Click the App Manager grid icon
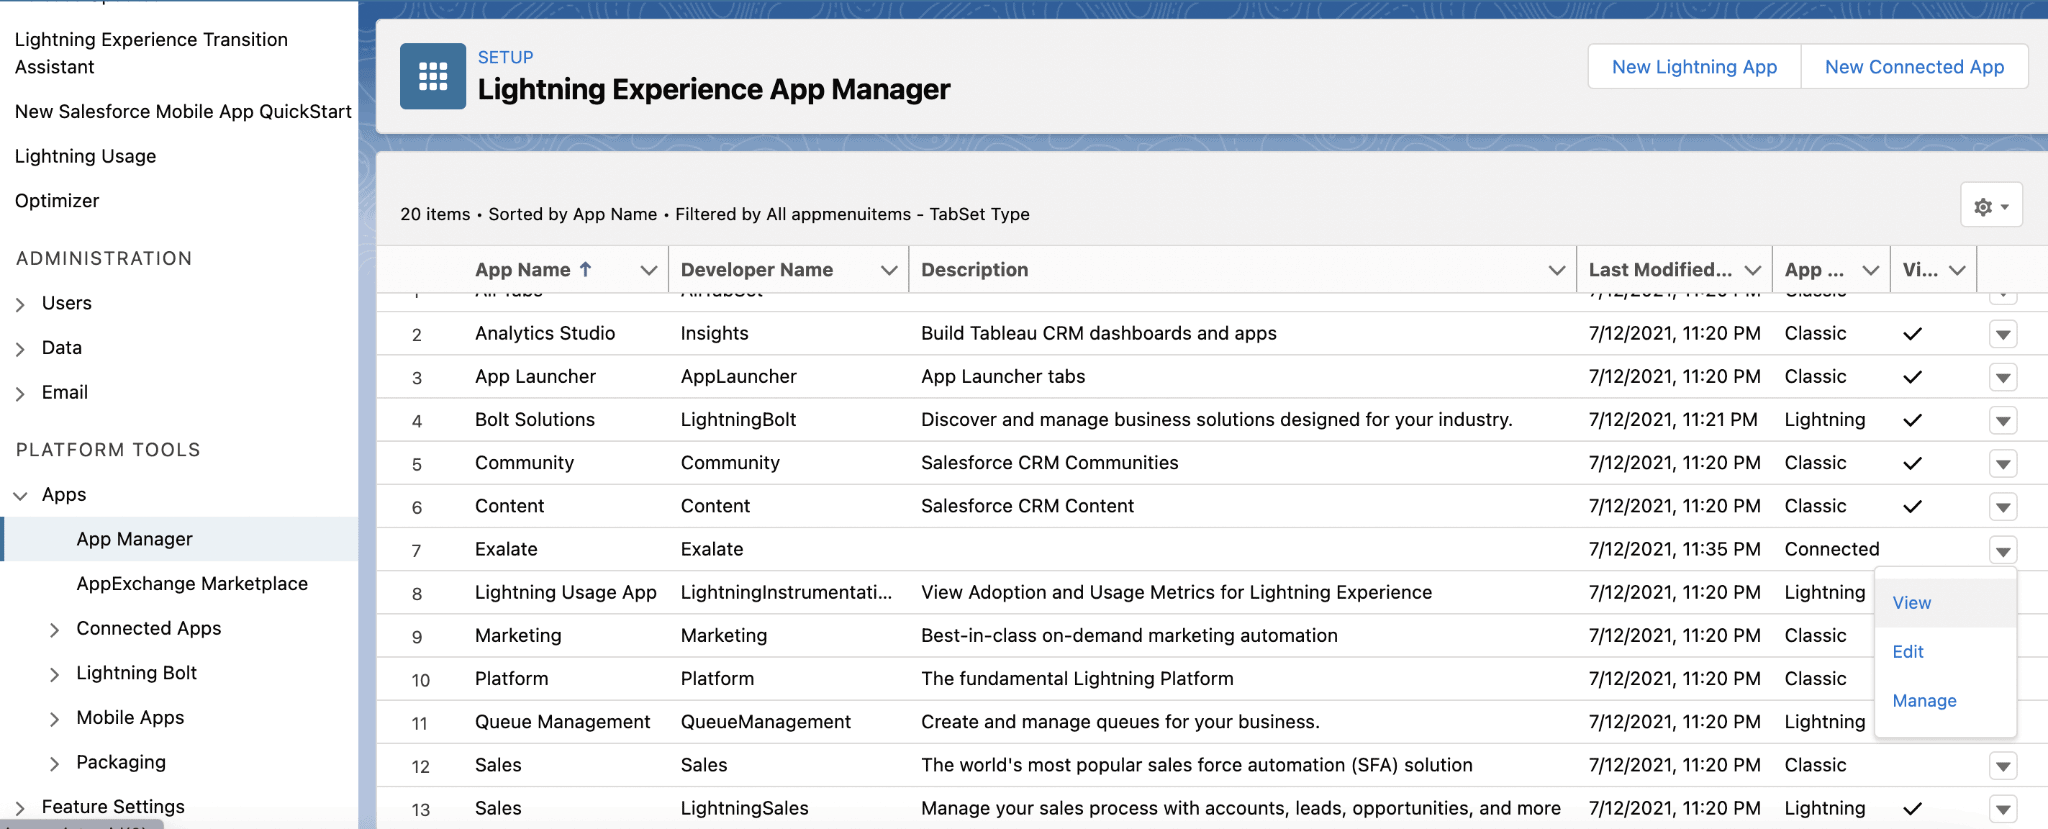The height and width of the screenshot is (829, 2048). (x=433, y=76)
